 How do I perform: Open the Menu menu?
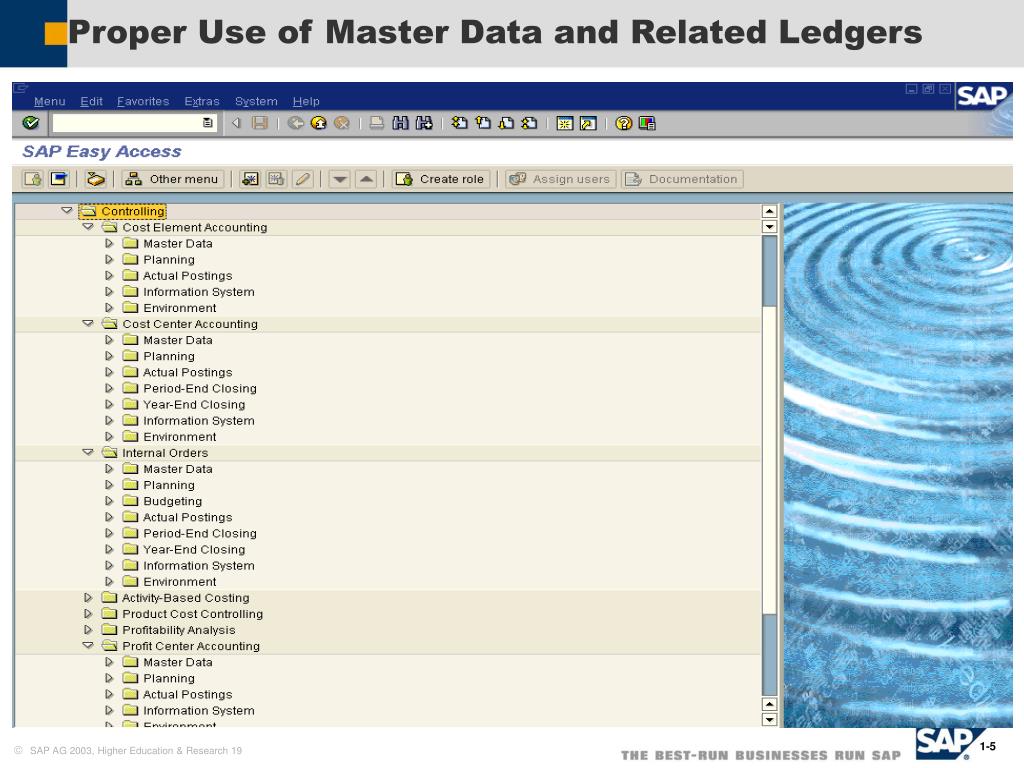coord(50,101)
